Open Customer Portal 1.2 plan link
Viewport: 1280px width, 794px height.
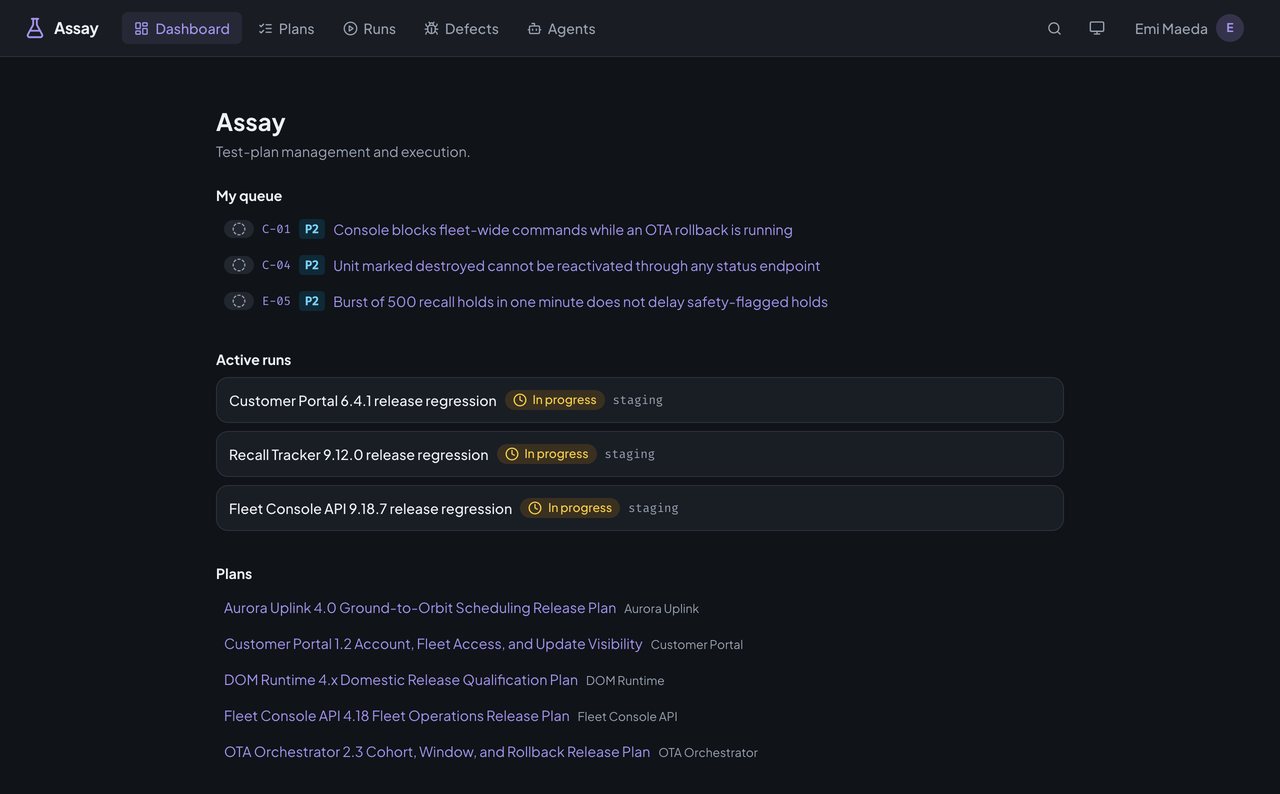click(433, 644)
